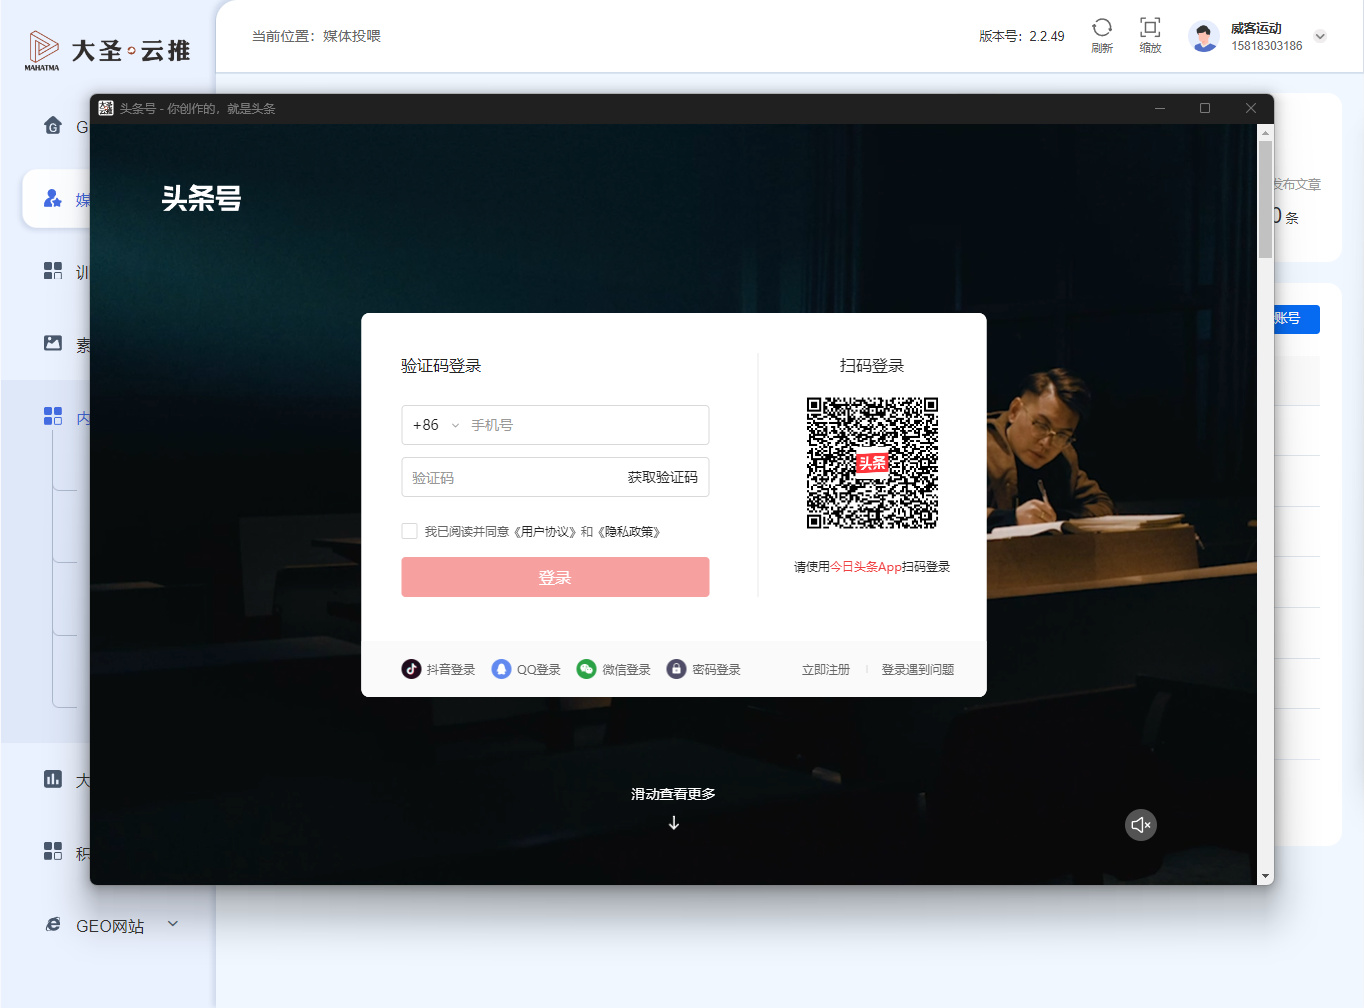Click the user avatar icon
The height and width of the screenshot is (1008, 1364).
[x=1204, y=36]
